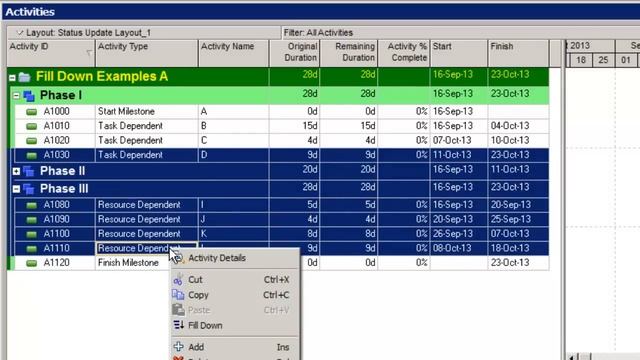Open the Layout: Status Update Layout_1 dropdown
This screenshot has height=360, width=640.
click(x=20, y=33)
